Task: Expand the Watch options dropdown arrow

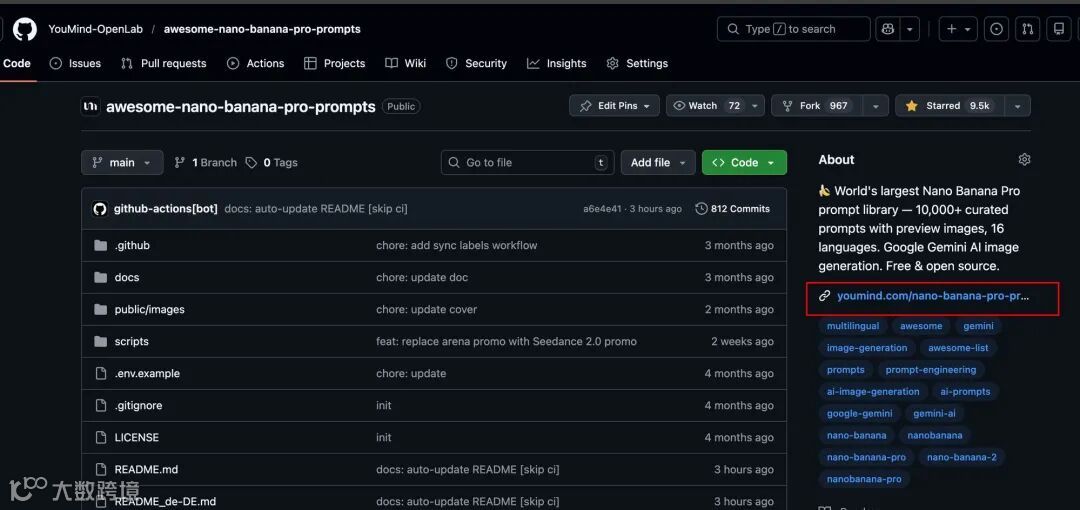Action: [x=756, y=105]
